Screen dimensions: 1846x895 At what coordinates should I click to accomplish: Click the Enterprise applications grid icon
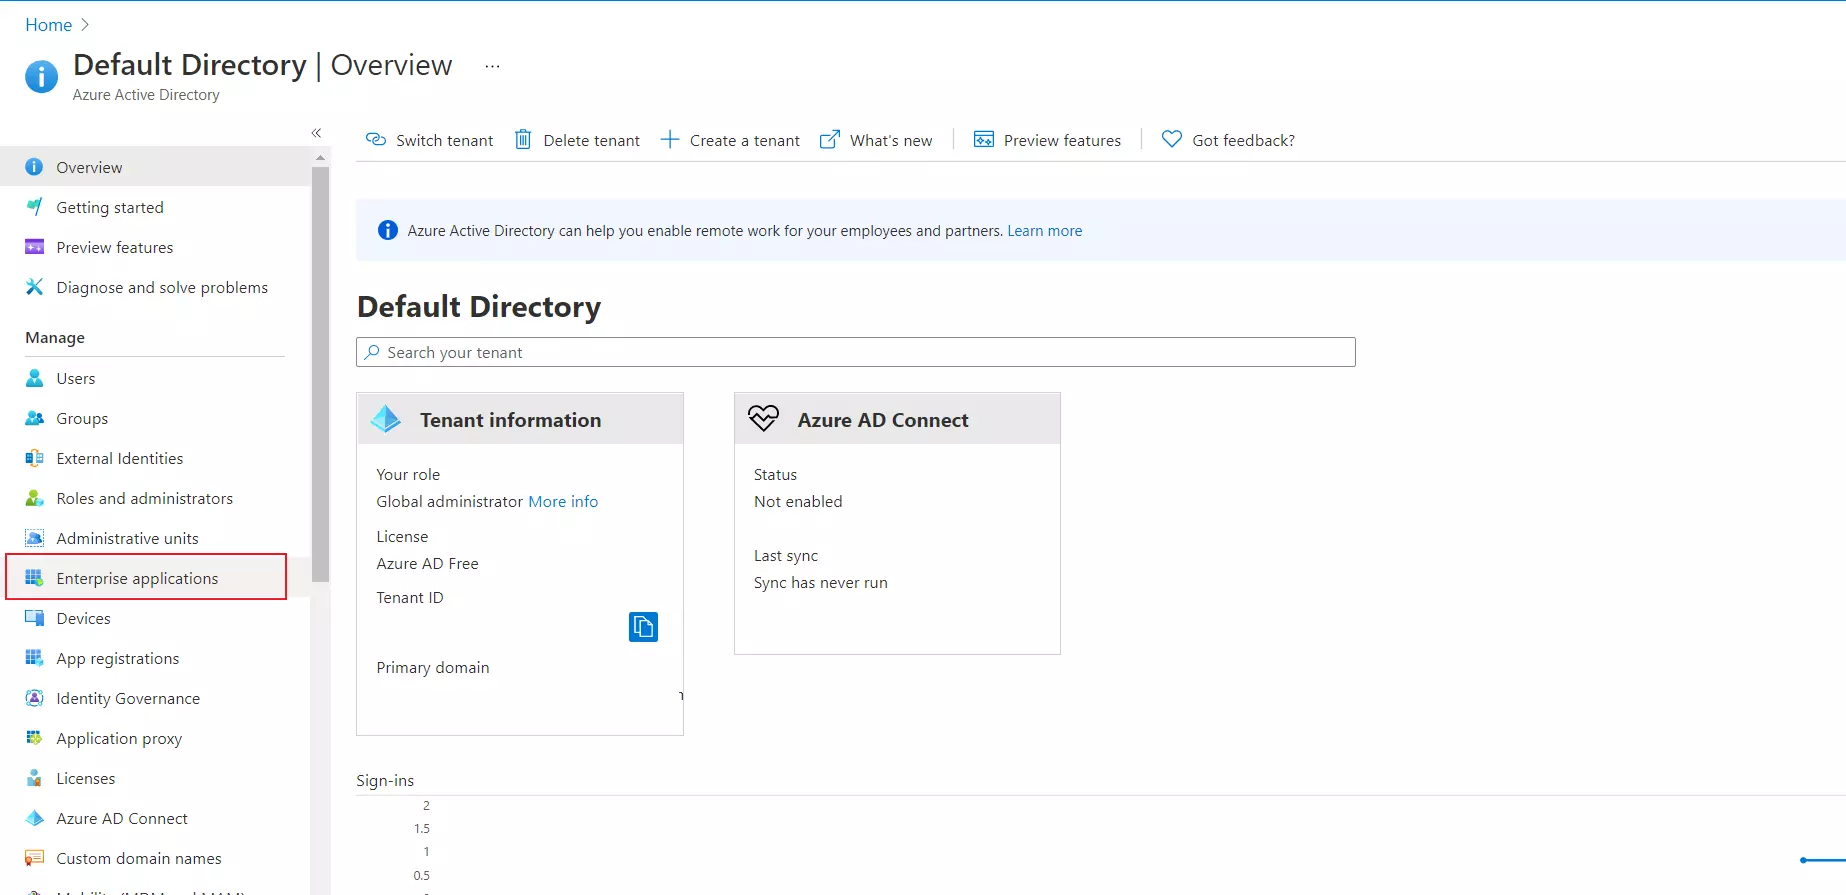(34, 578)
